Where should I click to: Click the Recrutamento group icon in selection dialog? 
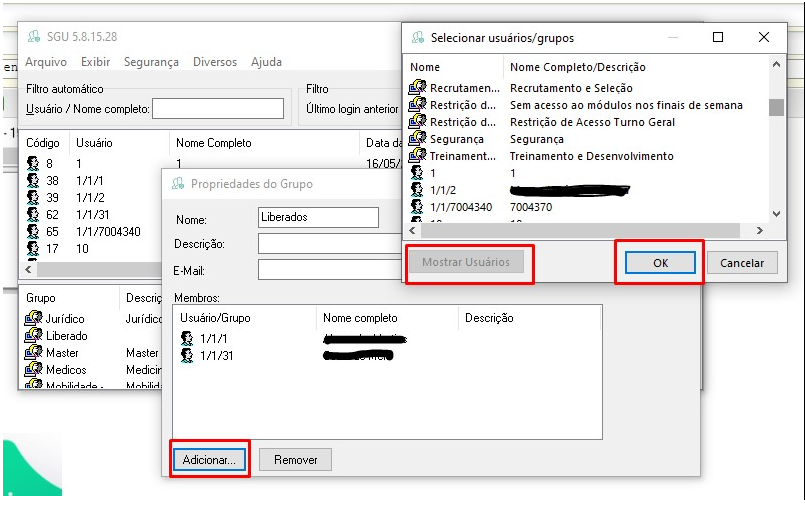tap(417, 88)
